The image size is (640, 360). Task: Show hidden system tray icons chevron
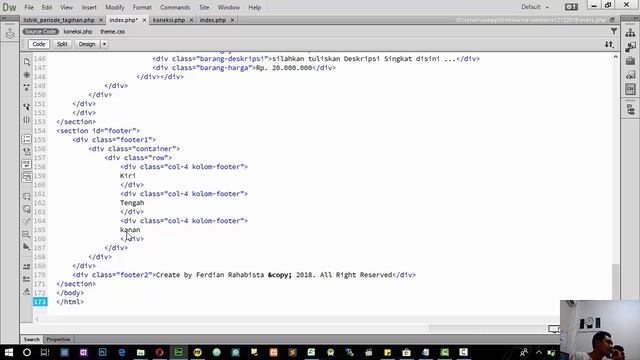pyautogui.click(x=539, y=352)
